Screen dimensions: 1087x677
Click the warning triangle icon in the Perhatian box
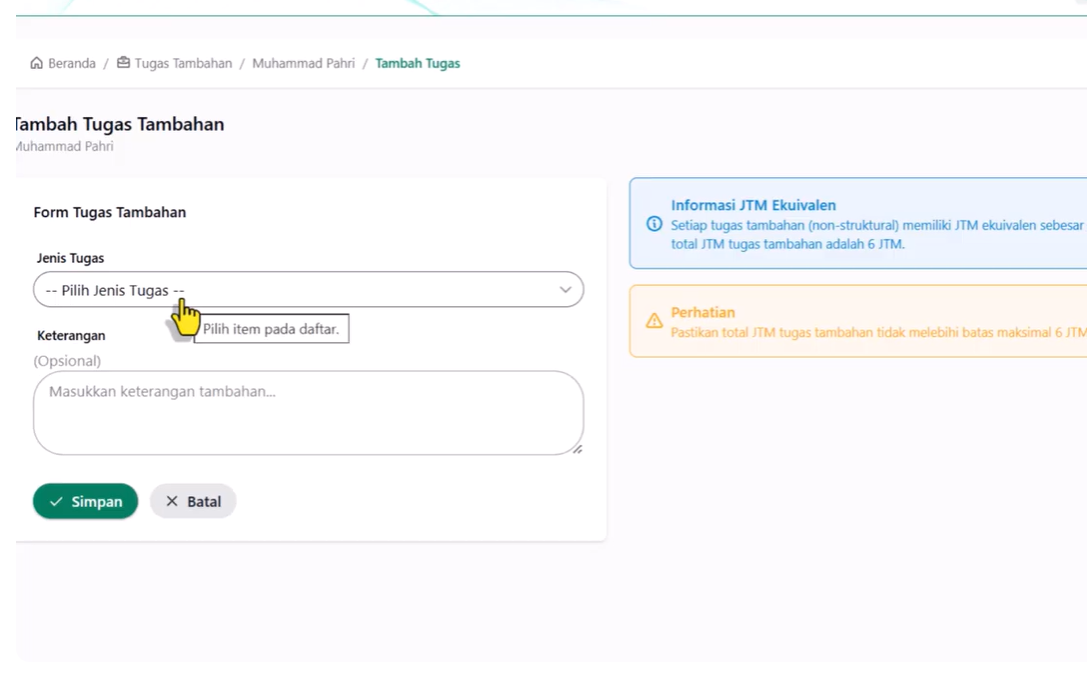[654, 321]
